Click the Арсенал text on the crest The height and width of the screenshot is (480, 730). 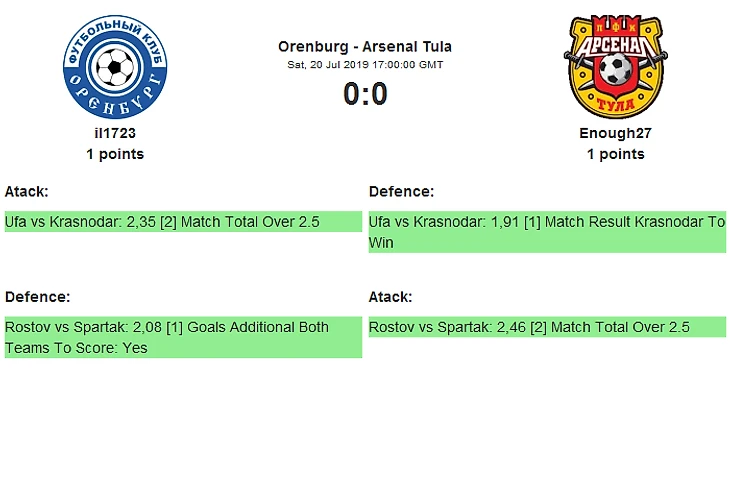[x=615, y=43]
